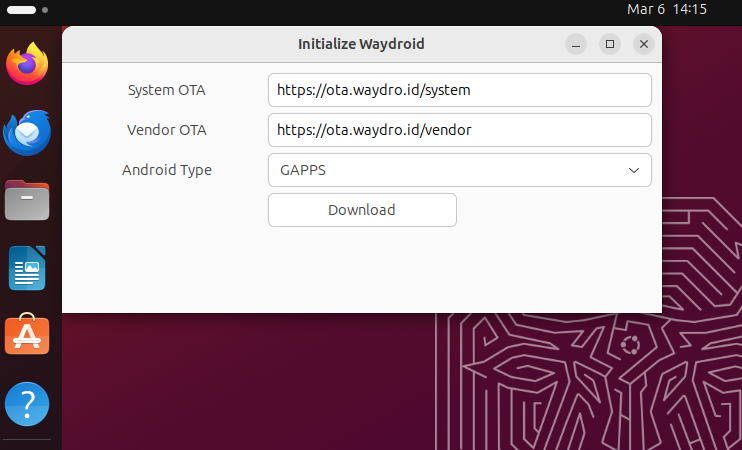The image size is (742, 450).
Task: Open Firefox from the dock
Action: tap(27, 64)
